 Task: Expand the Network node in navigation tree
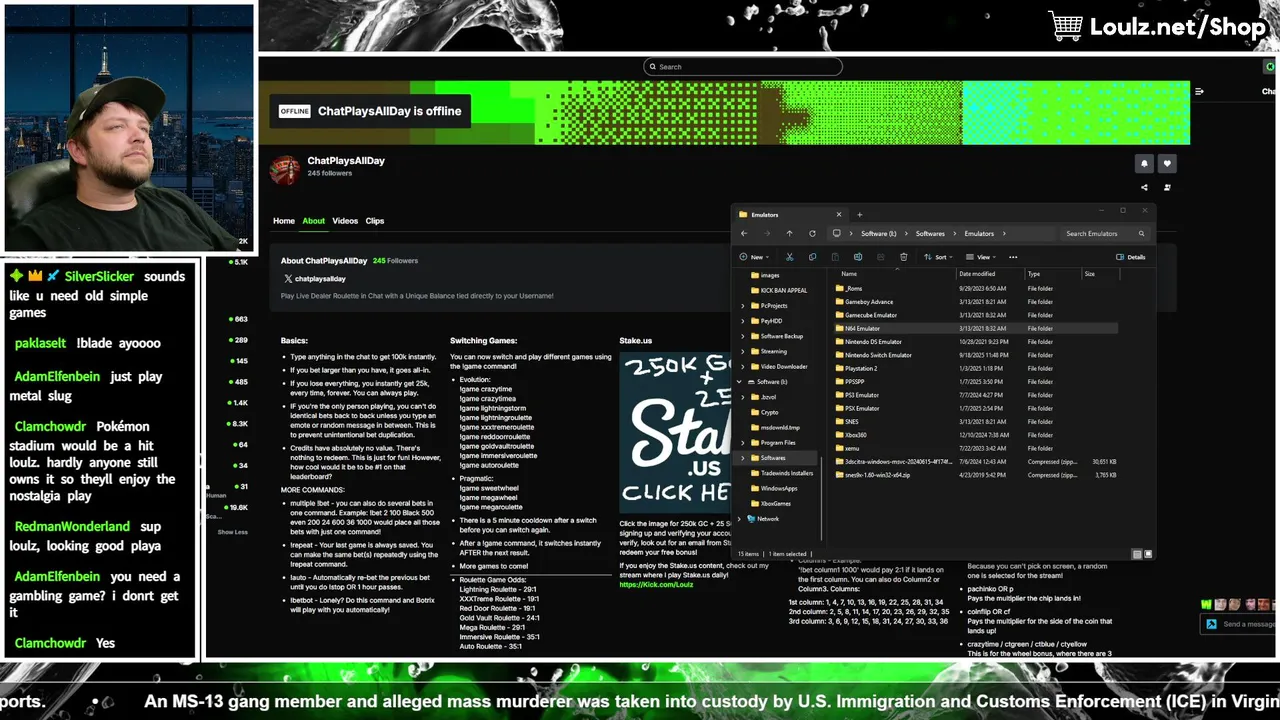coord(739,519)
